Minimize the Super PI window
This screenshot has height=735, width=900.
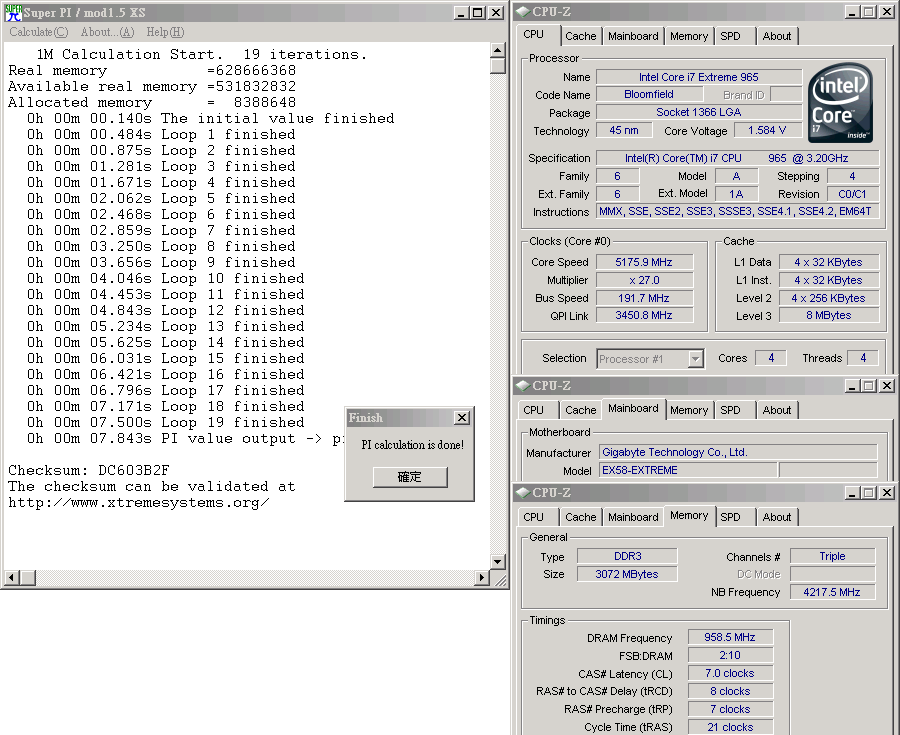[x=461, y=13]
